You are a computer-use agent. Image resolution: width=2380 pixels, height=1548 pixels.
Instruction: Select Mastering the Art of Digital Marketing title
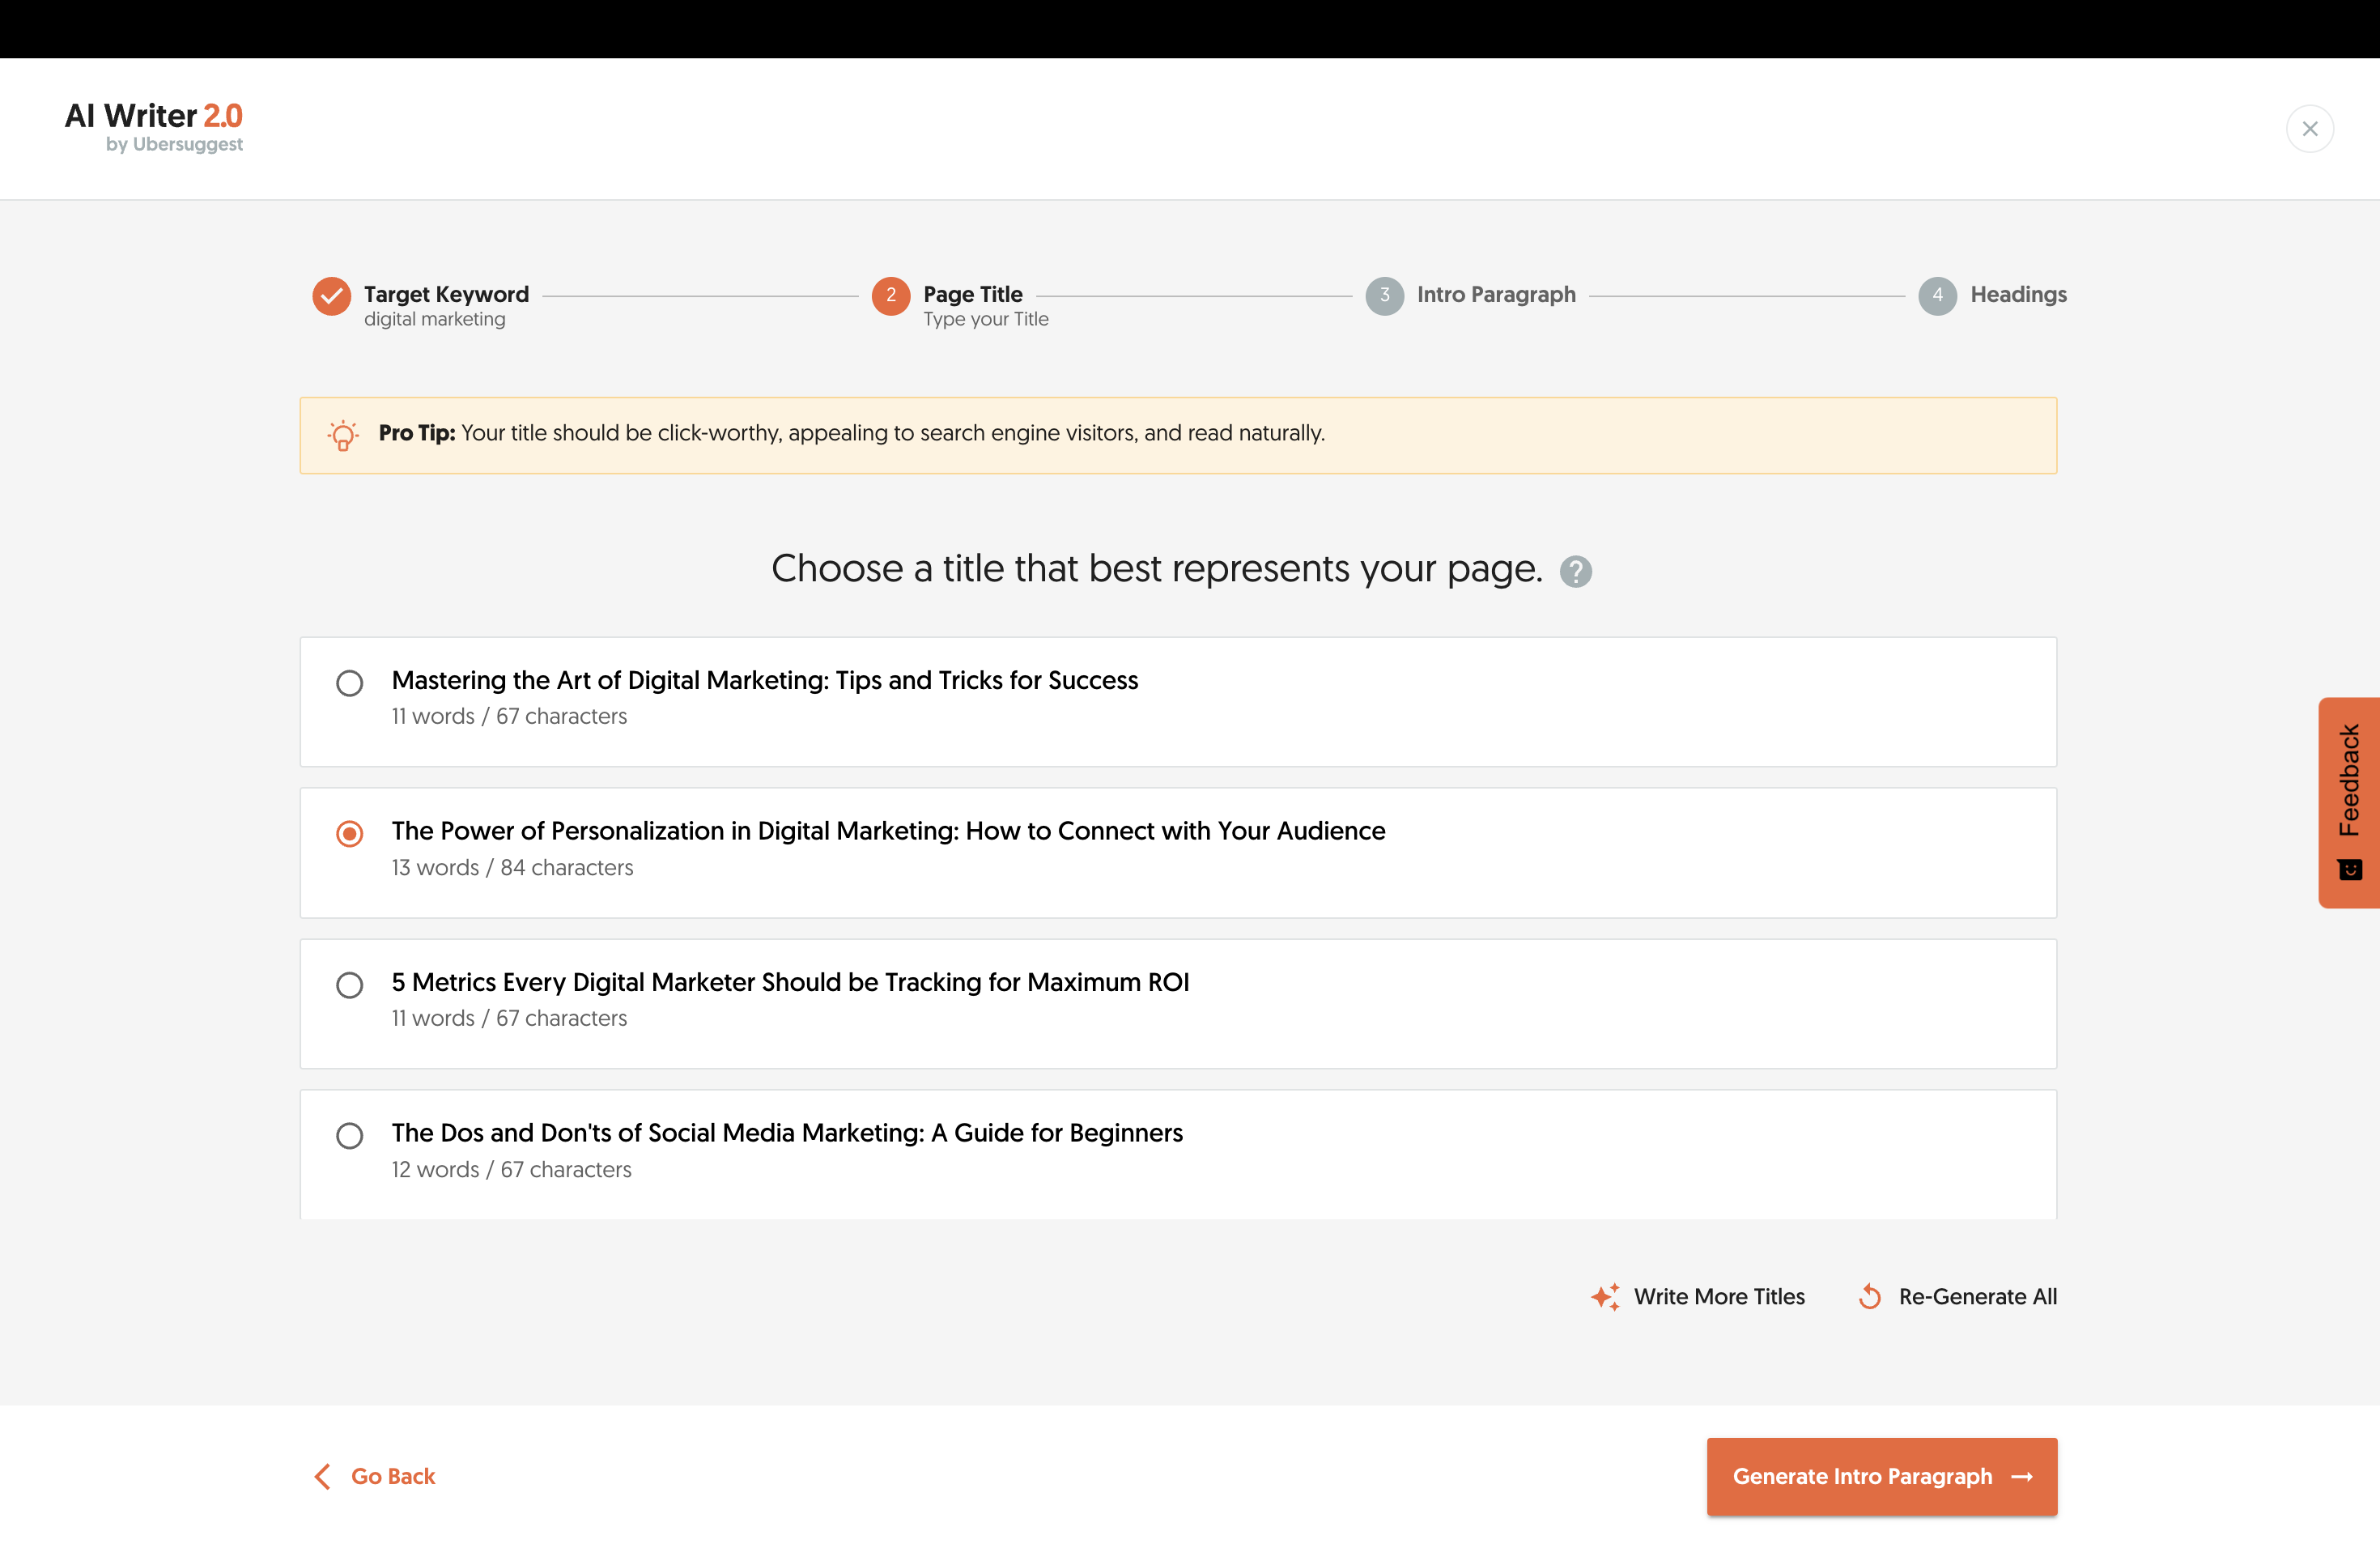349,683
